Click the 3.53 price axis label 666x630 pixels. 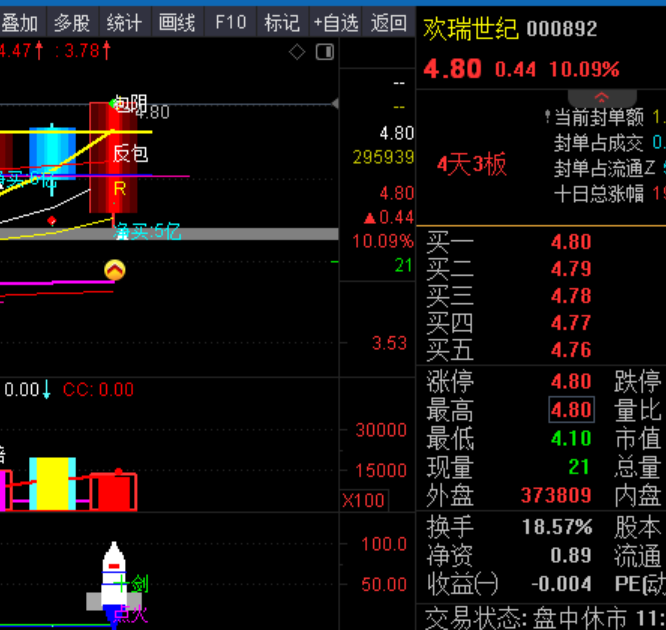coord(389,343)
